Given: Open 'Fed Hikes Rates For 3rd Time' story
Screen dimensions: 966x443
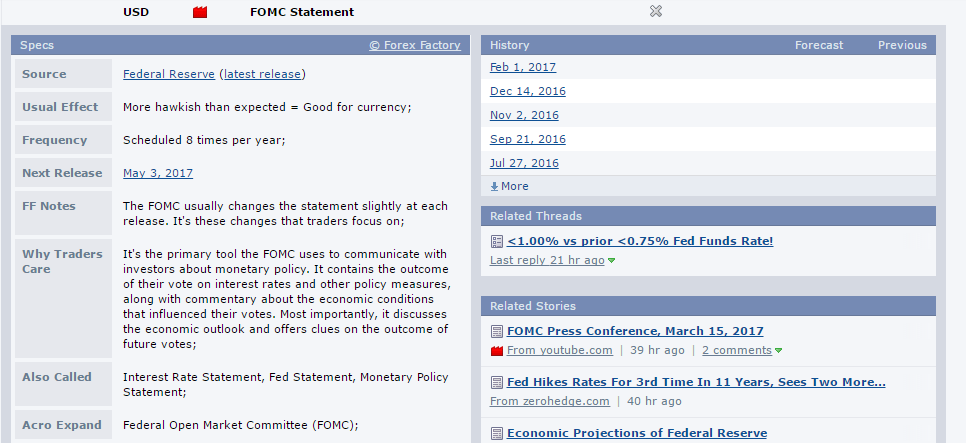Looking at the screenshot, I should tap(696, 382).
